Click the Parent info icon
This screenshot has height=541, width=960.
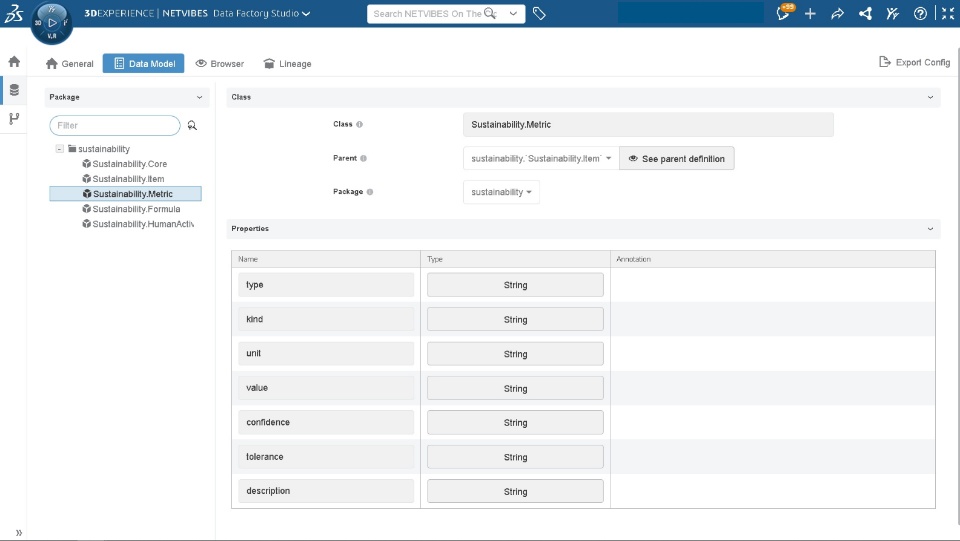(x=363, y=159)
